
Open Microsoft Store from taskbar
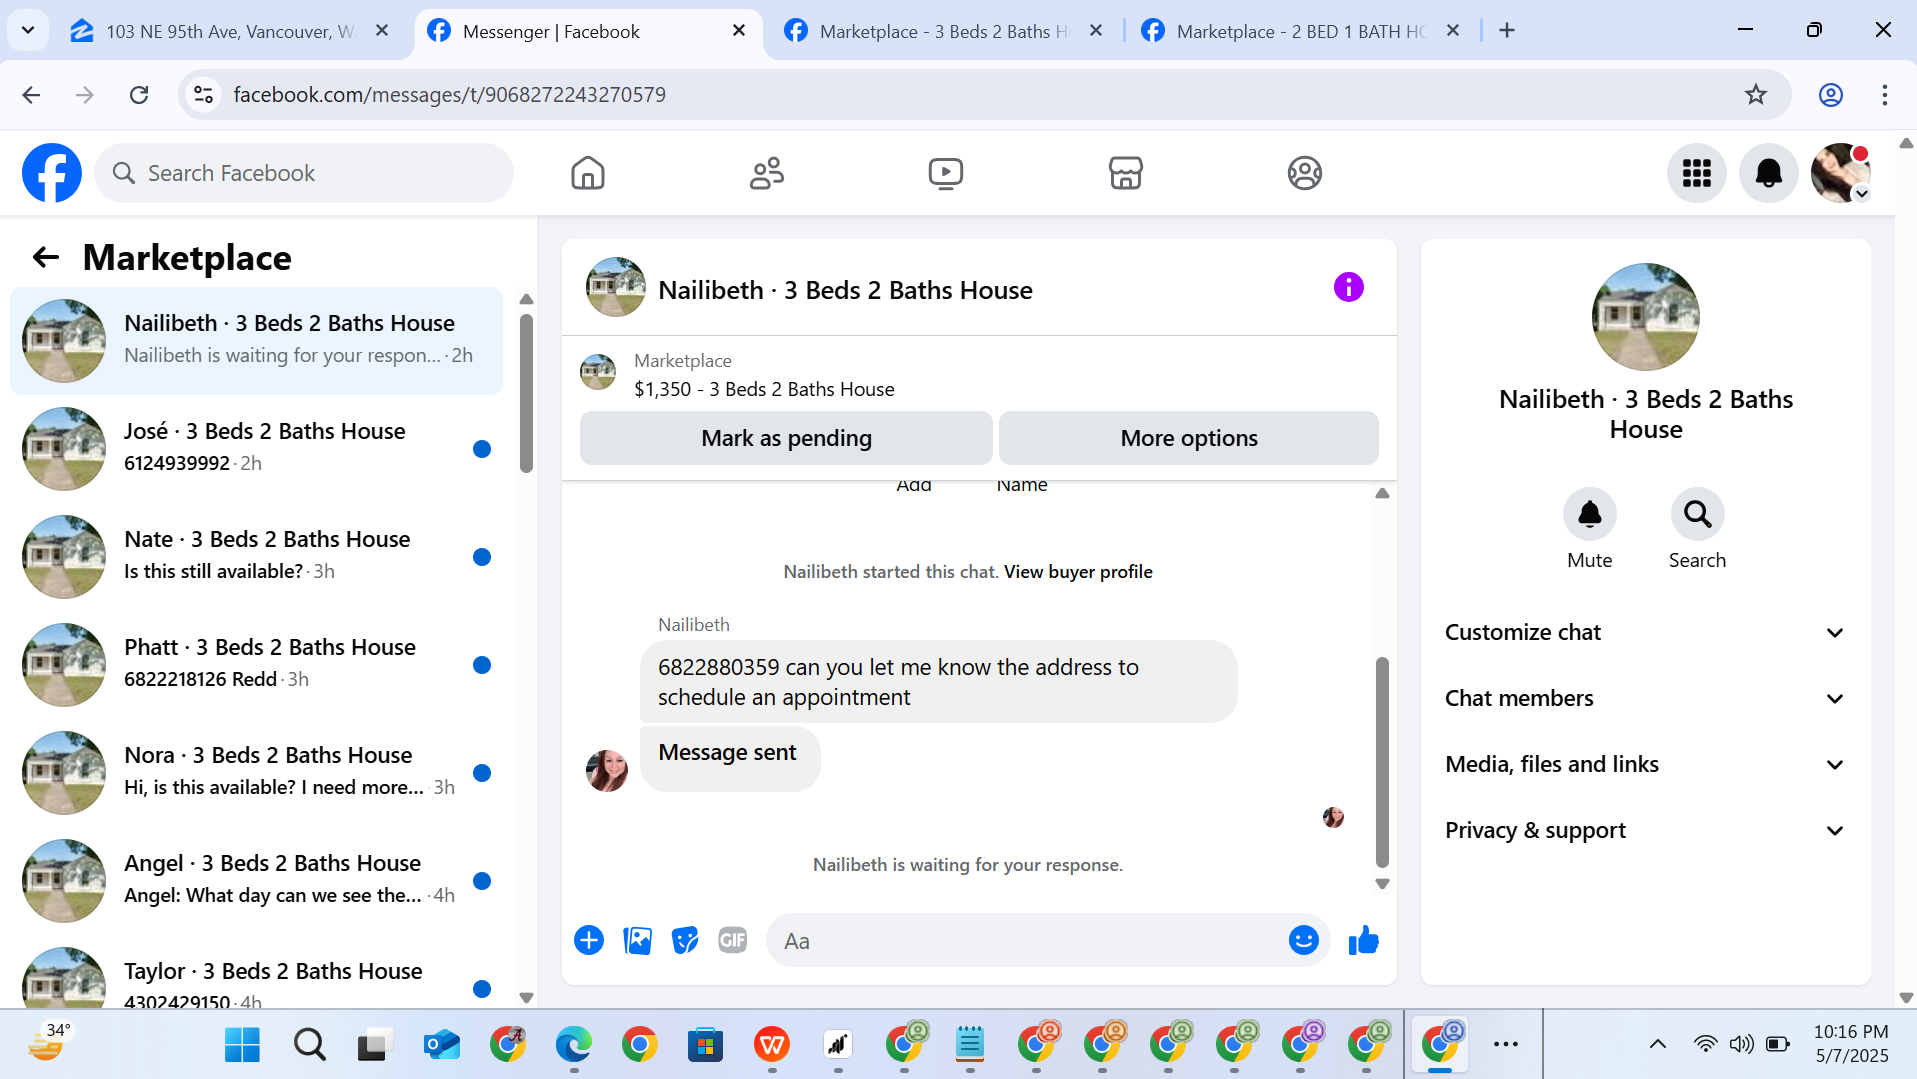pyautogui.click(x=706, y=1045)
